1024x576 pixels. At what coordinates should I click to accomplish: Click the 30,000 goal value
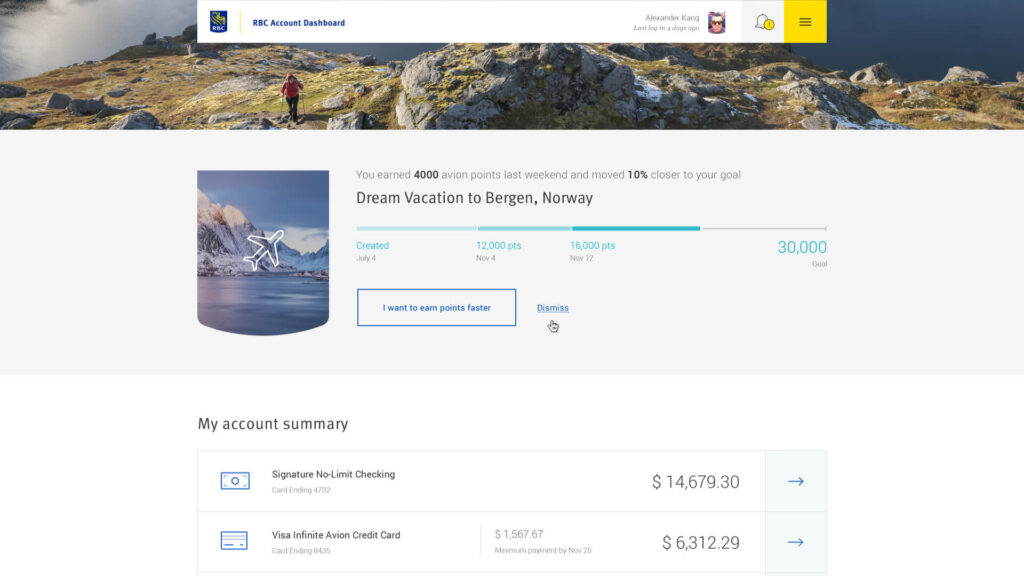pyautogui.click(x=802, y=248)
